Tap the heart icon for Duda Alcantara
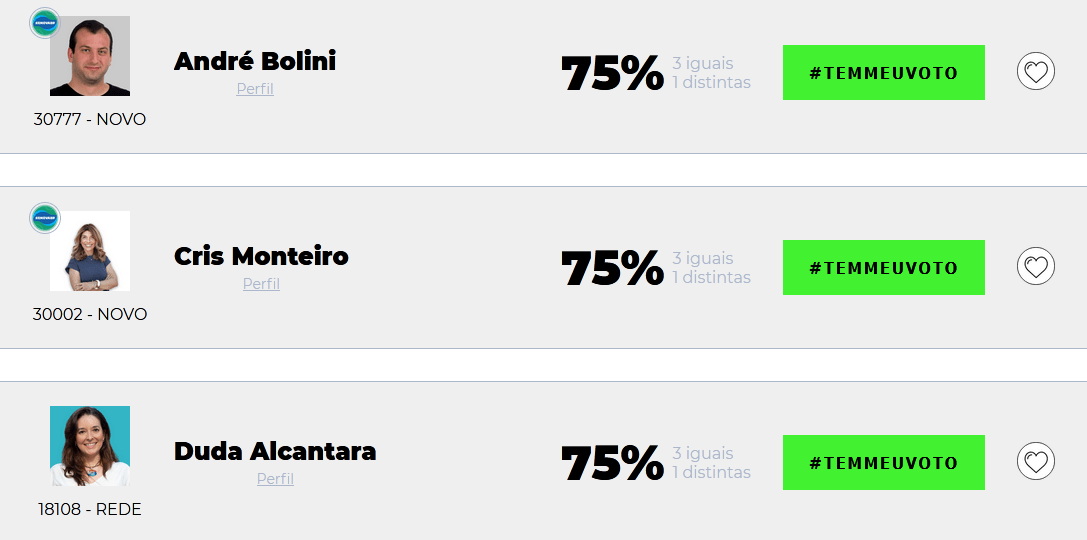 click(x=1036, y=462)
